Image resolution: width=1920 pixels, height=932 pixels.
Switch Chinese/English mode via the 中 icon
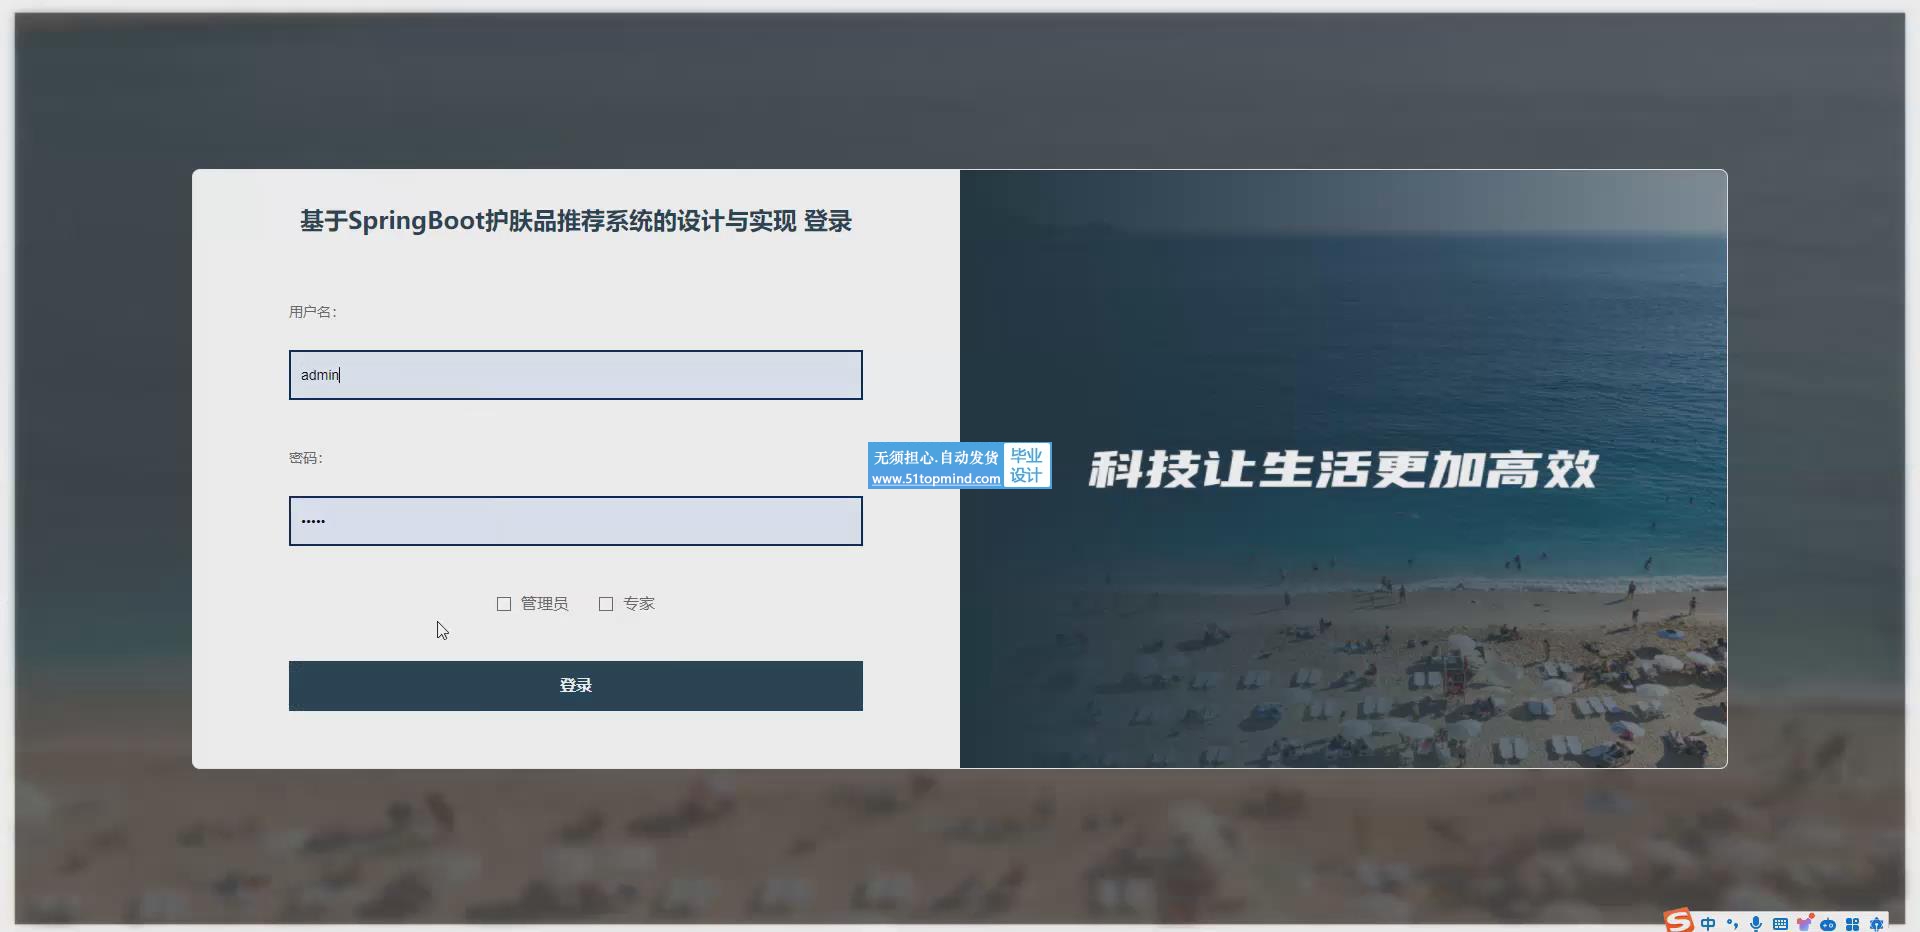click(1708, 924)
